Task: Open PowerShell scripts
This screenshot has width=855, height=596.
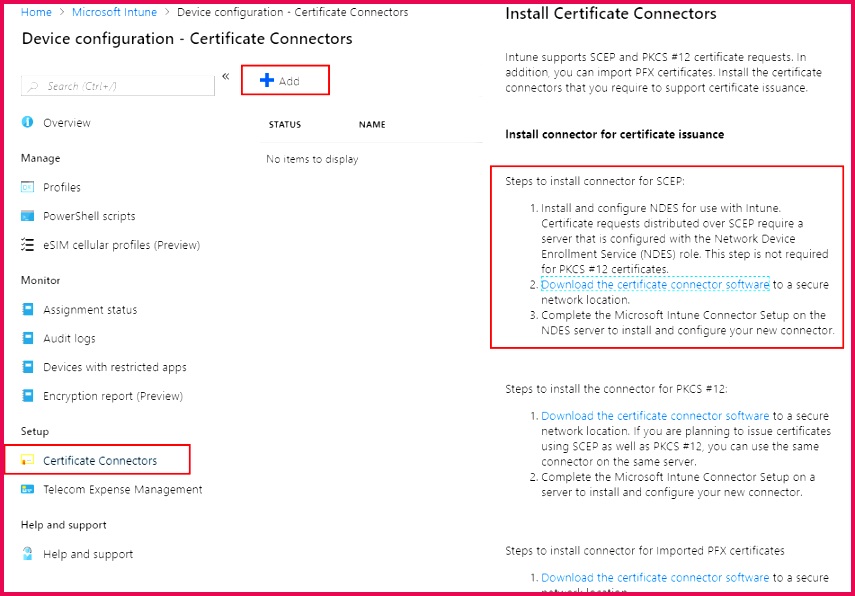Action: click(x=89, y=216)
